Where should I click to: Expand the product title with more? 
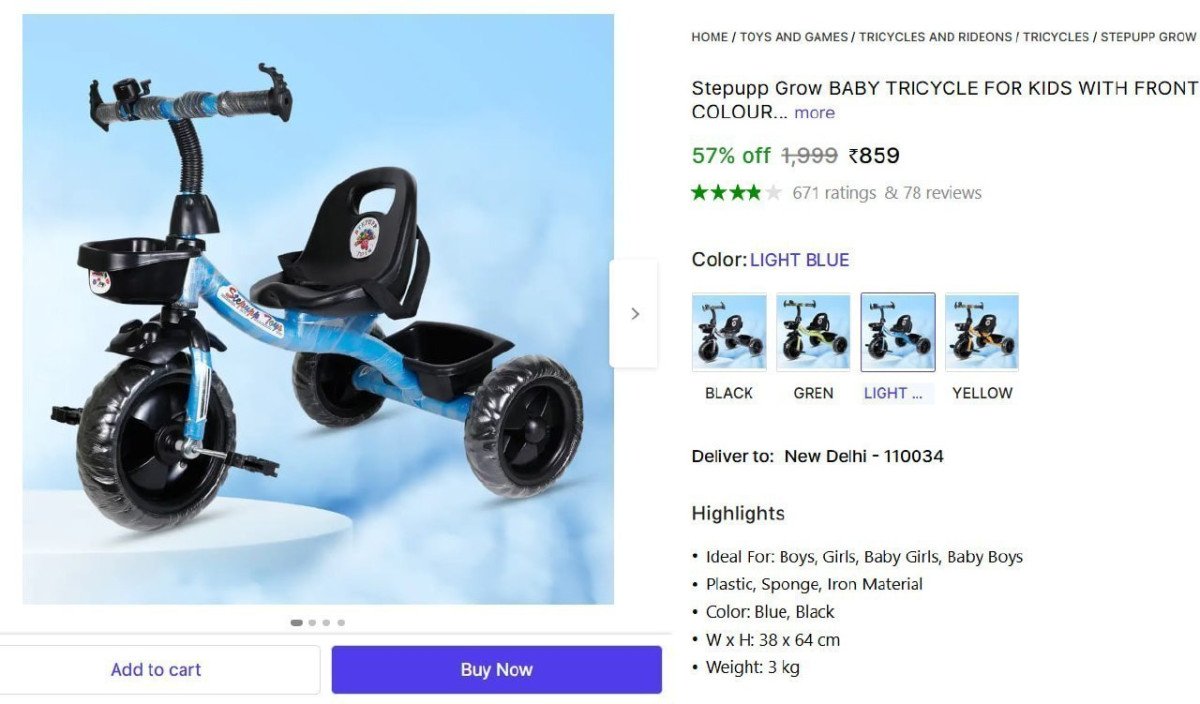click(x=814, y=112)
